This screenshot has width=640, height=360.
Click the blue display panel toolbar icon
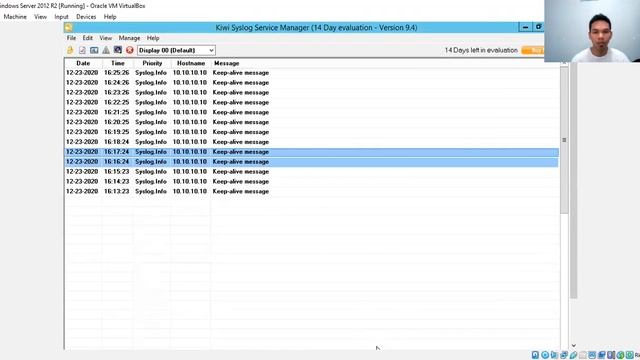tap(94, 50)
